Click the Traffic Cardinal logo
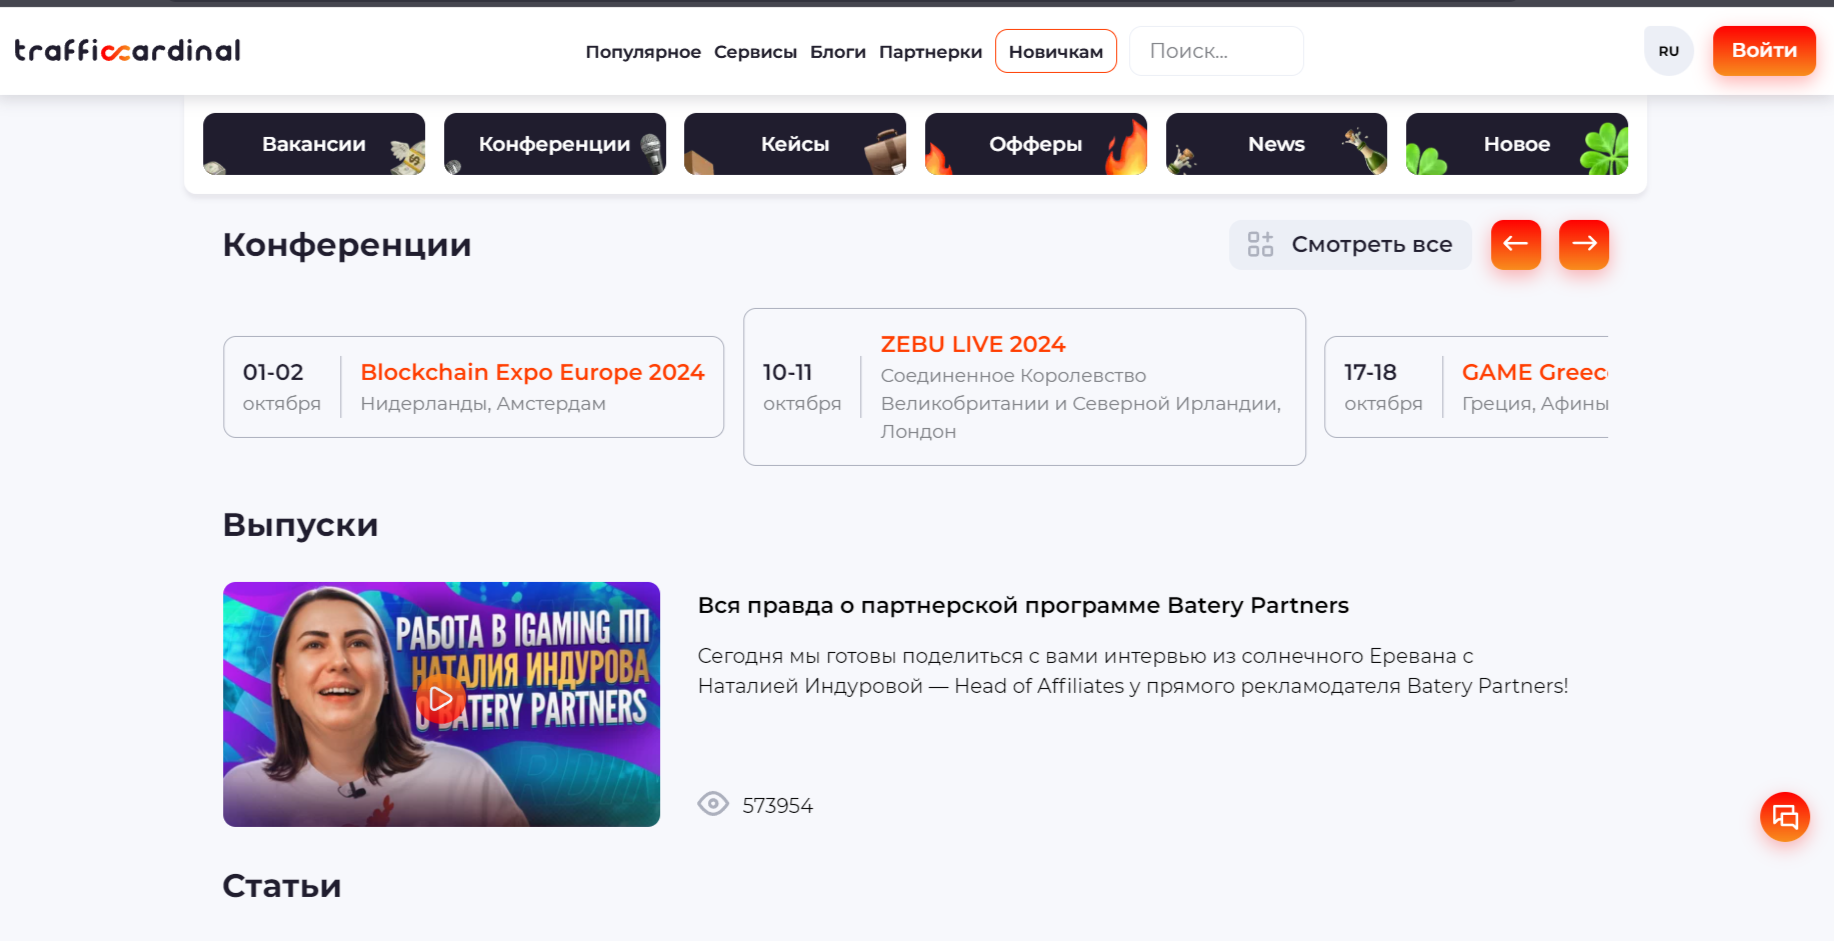1834x941 pixels. point(127,50)
